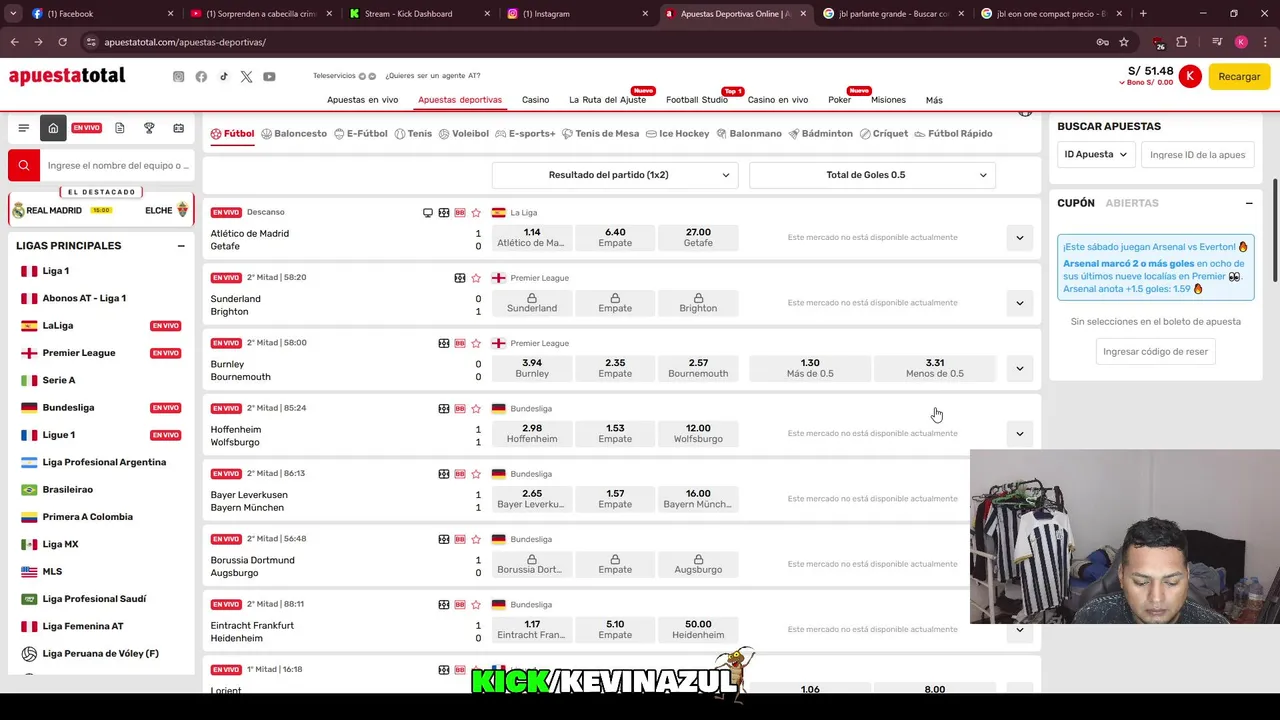Open the trophy icon in sidebar toolbar
The width and height of the screenshot is (1280, 720).
click(149, 128)
